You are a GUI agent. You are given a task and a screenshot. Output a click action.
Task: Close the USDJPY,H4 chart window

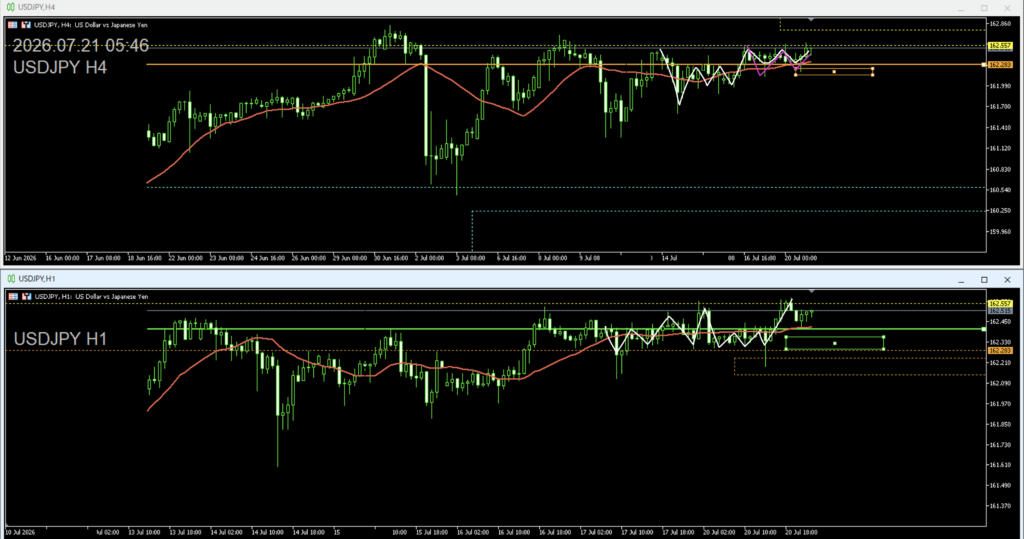(1007, 8)
